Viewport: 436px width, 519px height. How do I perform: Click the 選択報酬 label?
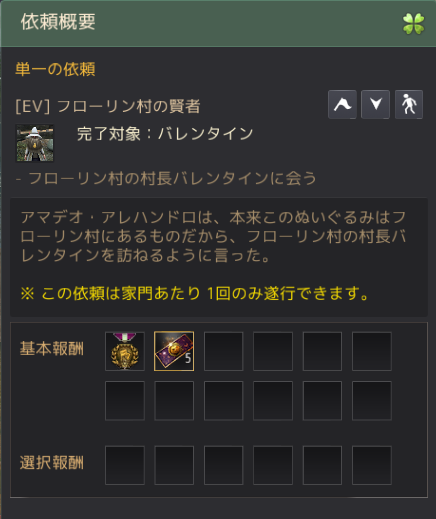click(52, 463)
